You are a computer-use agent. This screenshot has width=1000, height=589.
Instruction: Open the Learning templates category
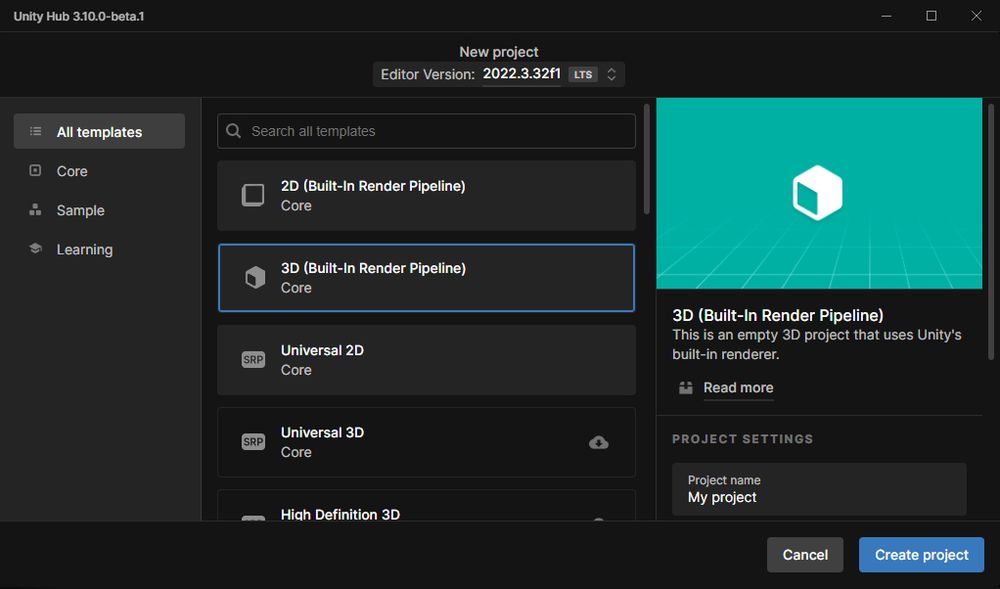pos(99,249)
